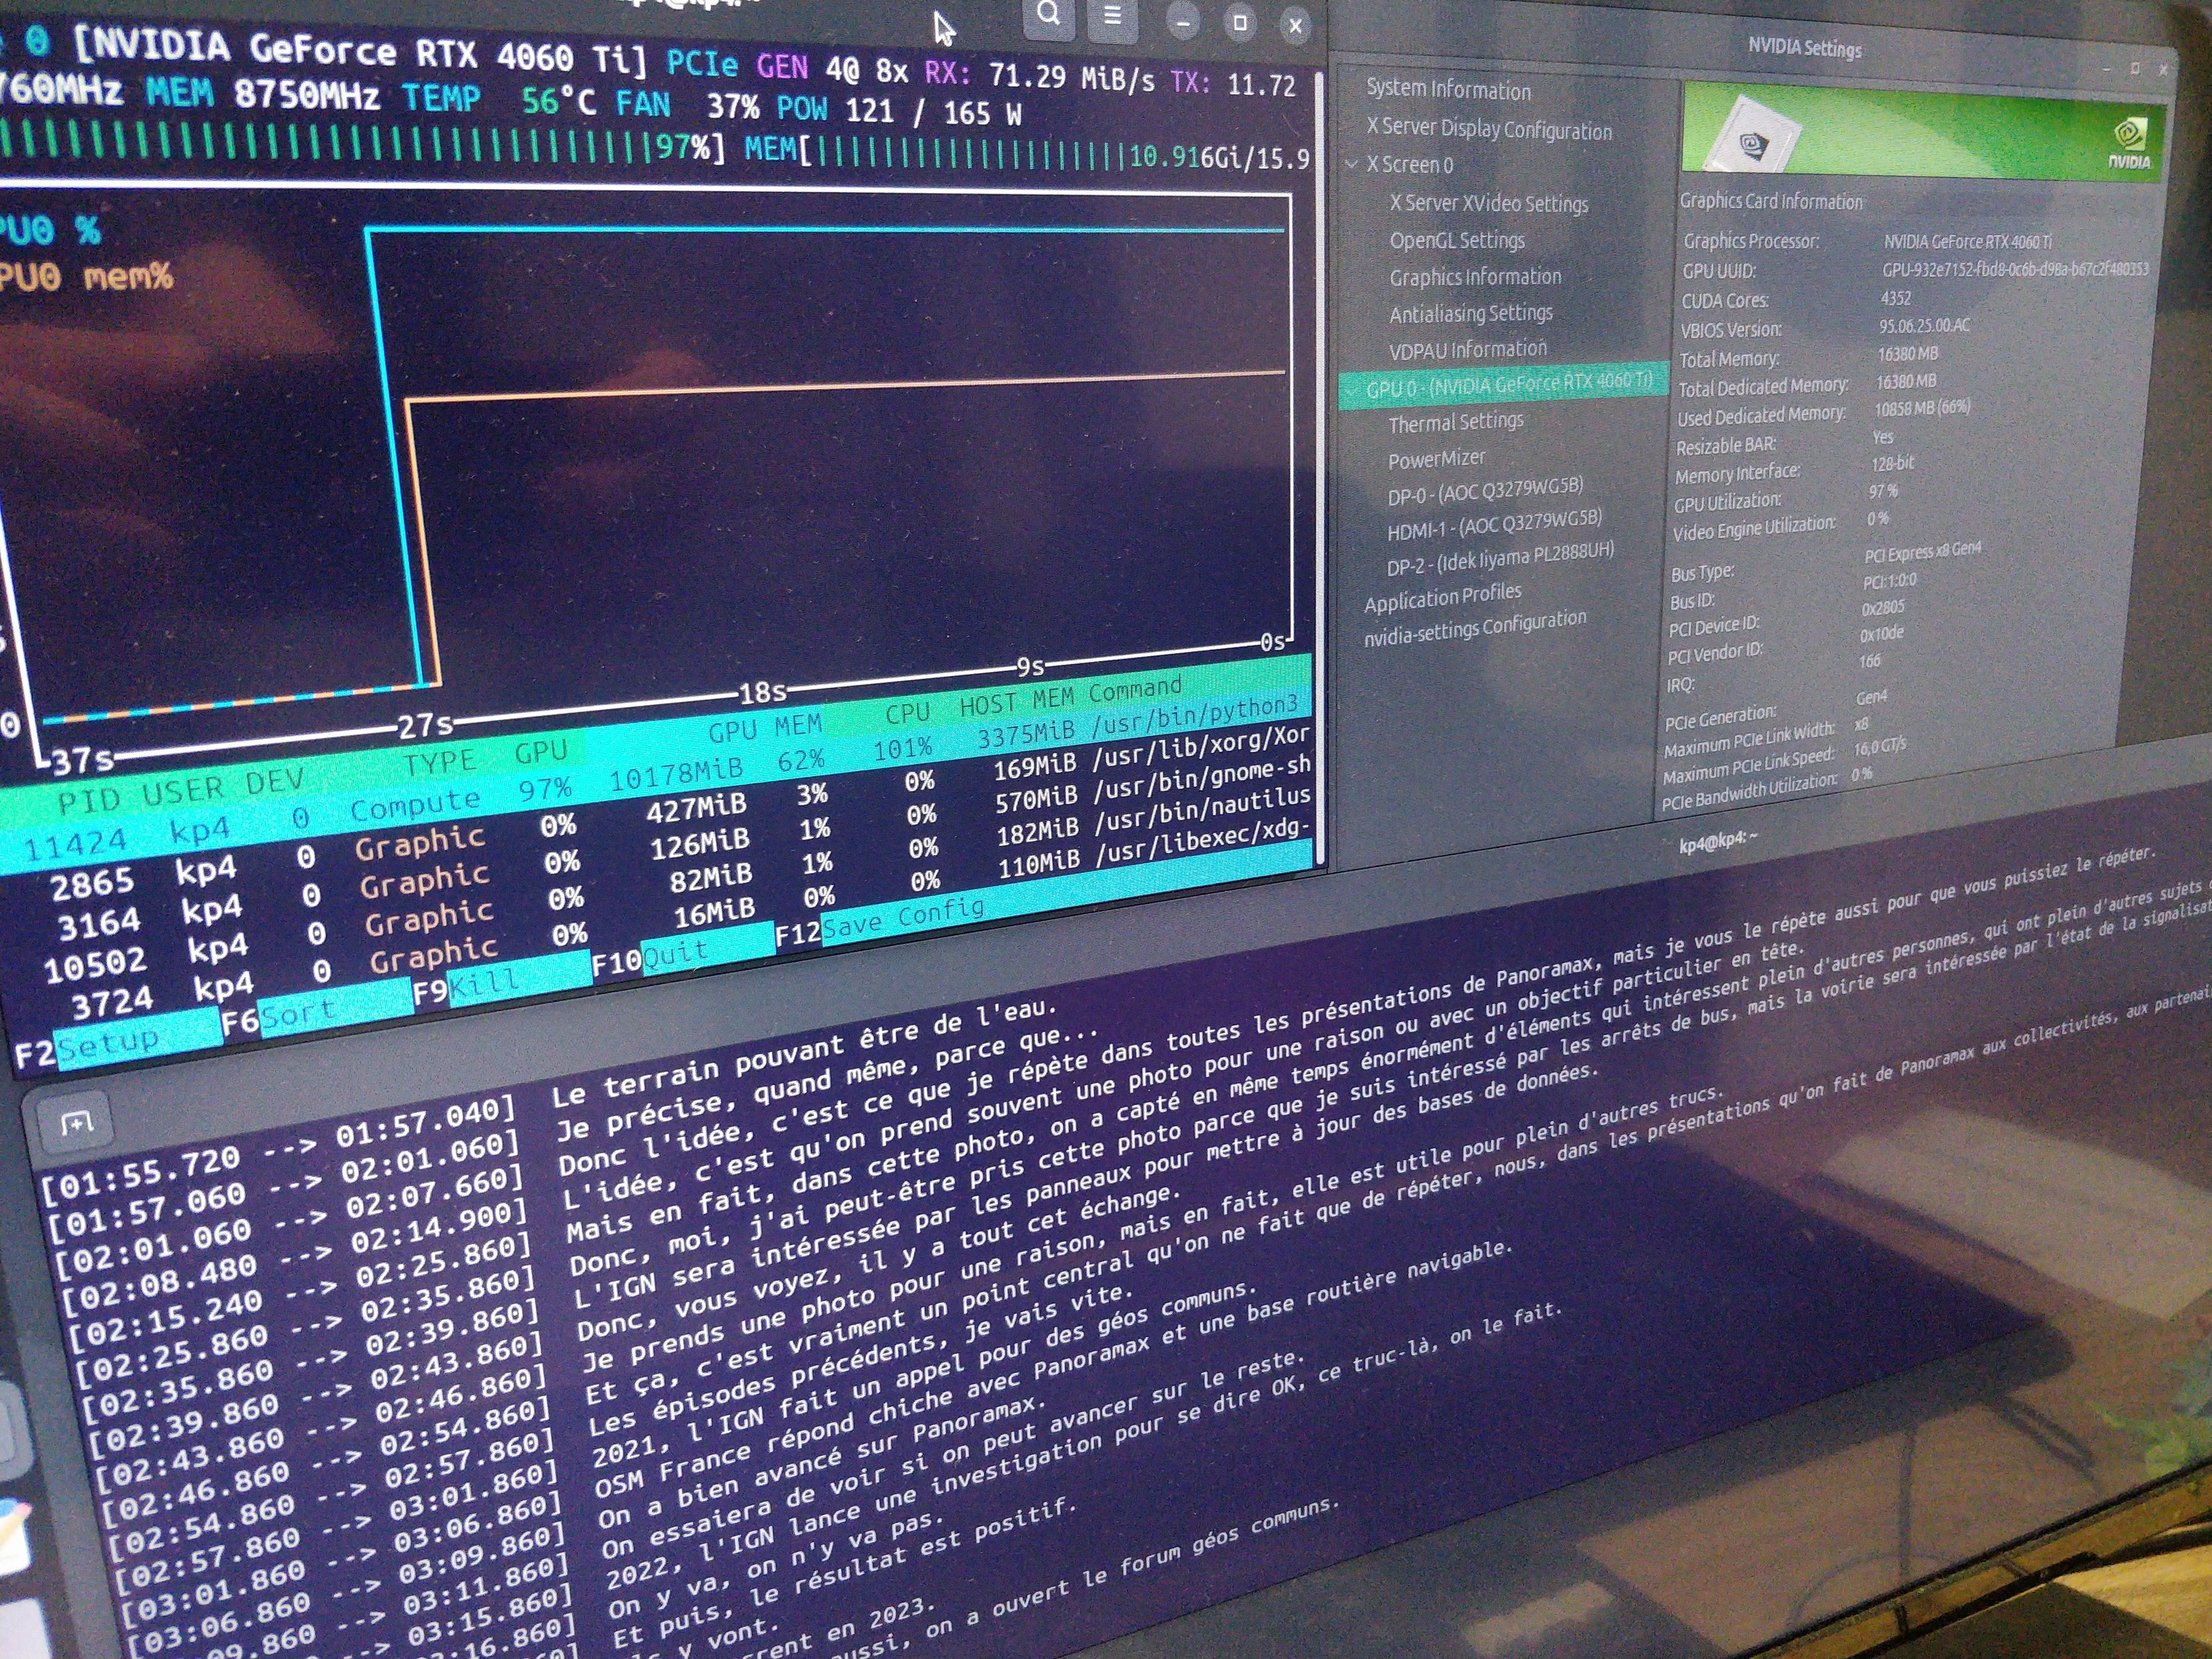Select X Server Display Configuration
2212x1659 pixels.
pos(1488,129)
